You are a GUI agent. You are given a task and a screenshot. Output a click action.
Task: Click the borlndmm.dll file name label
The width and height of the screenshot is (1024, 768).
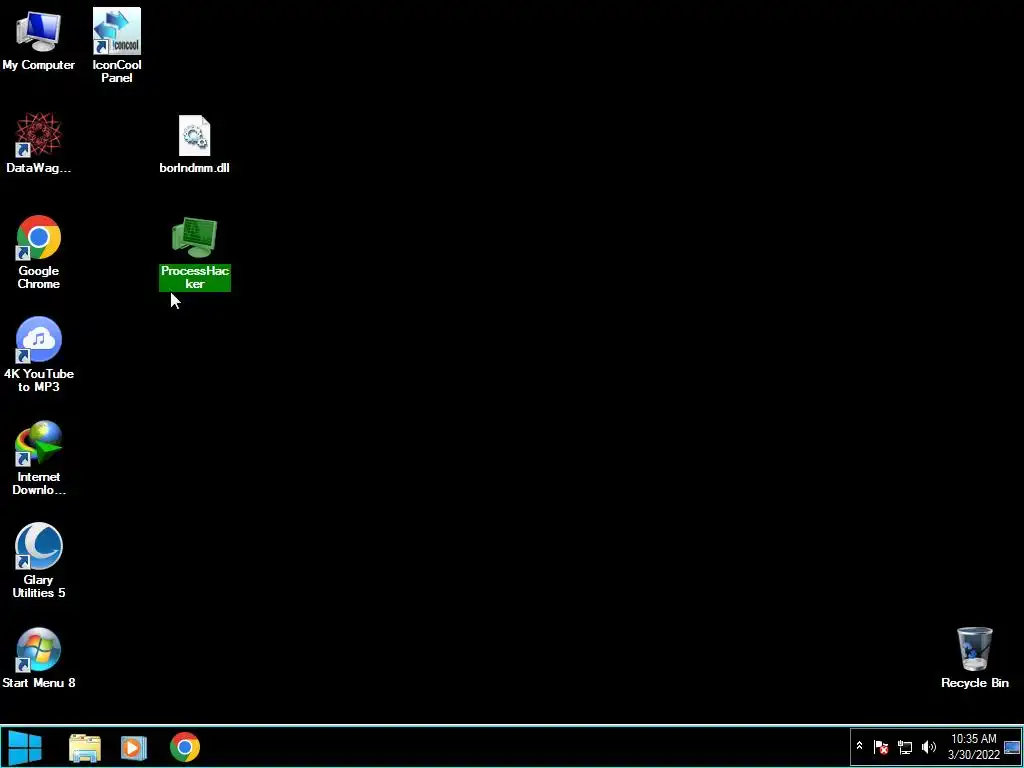click(x=195, y=168)
